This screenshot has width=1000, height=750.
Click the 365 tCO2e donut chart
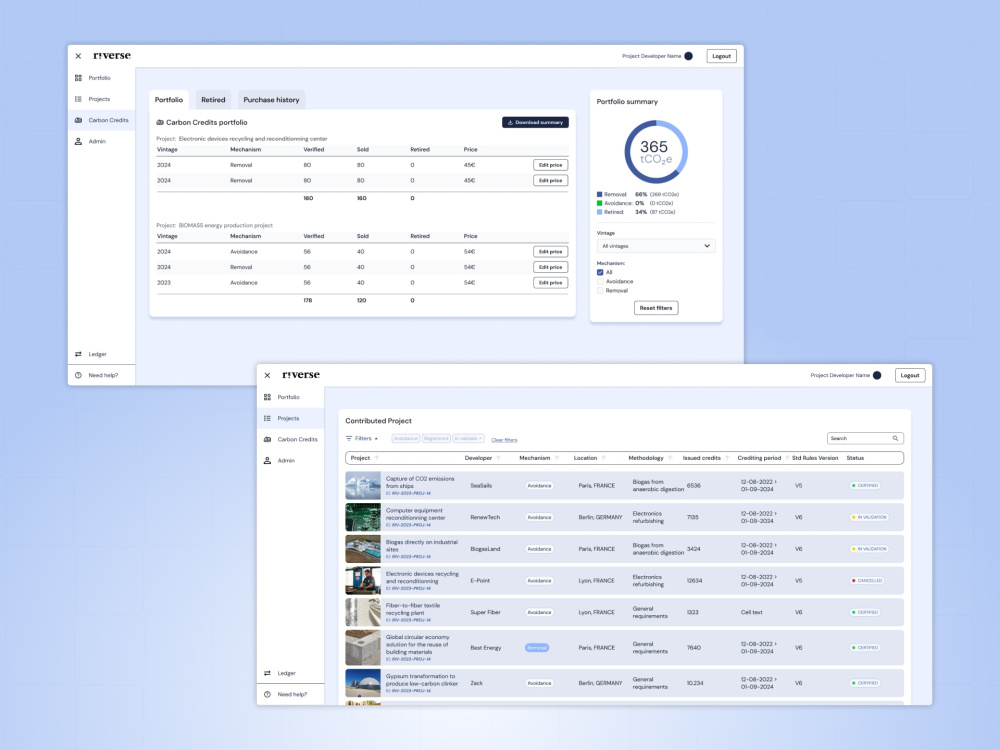click(x=656, y=152)
